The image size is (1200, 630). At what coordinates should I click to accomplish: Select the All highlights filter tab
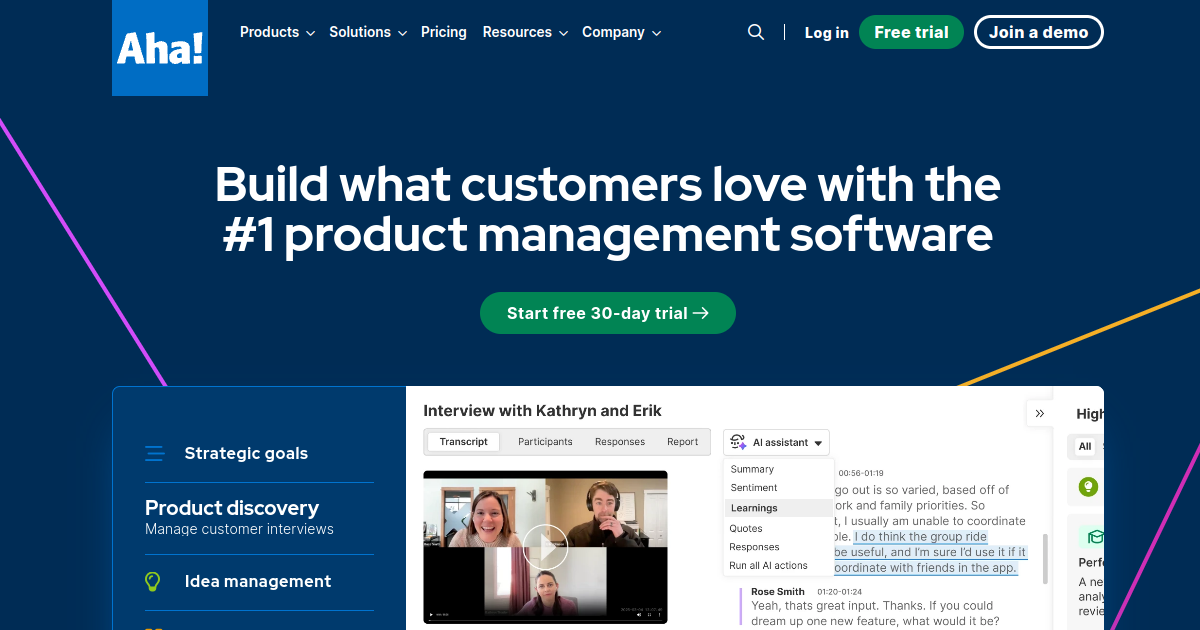coord(1085,447)
